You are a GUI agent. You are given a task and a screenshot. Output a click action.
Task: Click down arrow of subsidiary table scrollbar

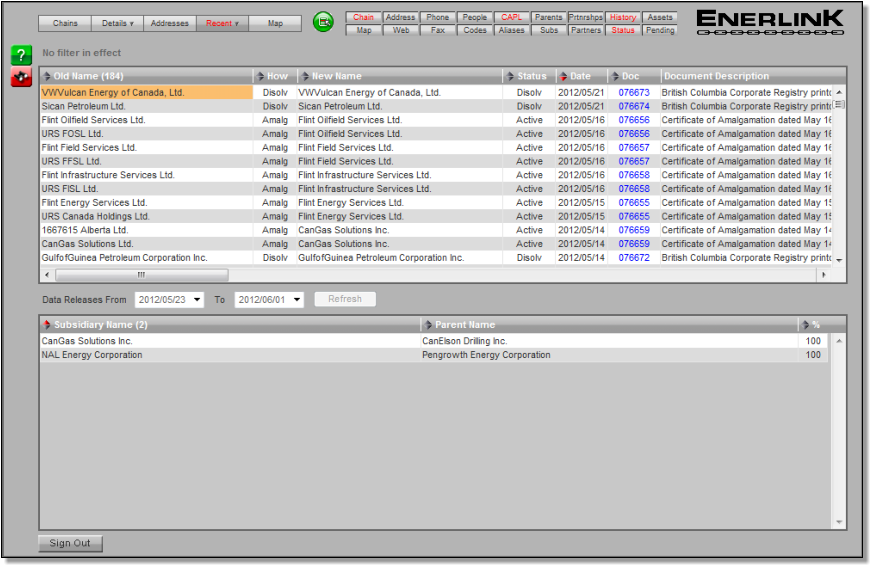pos(839,523)
